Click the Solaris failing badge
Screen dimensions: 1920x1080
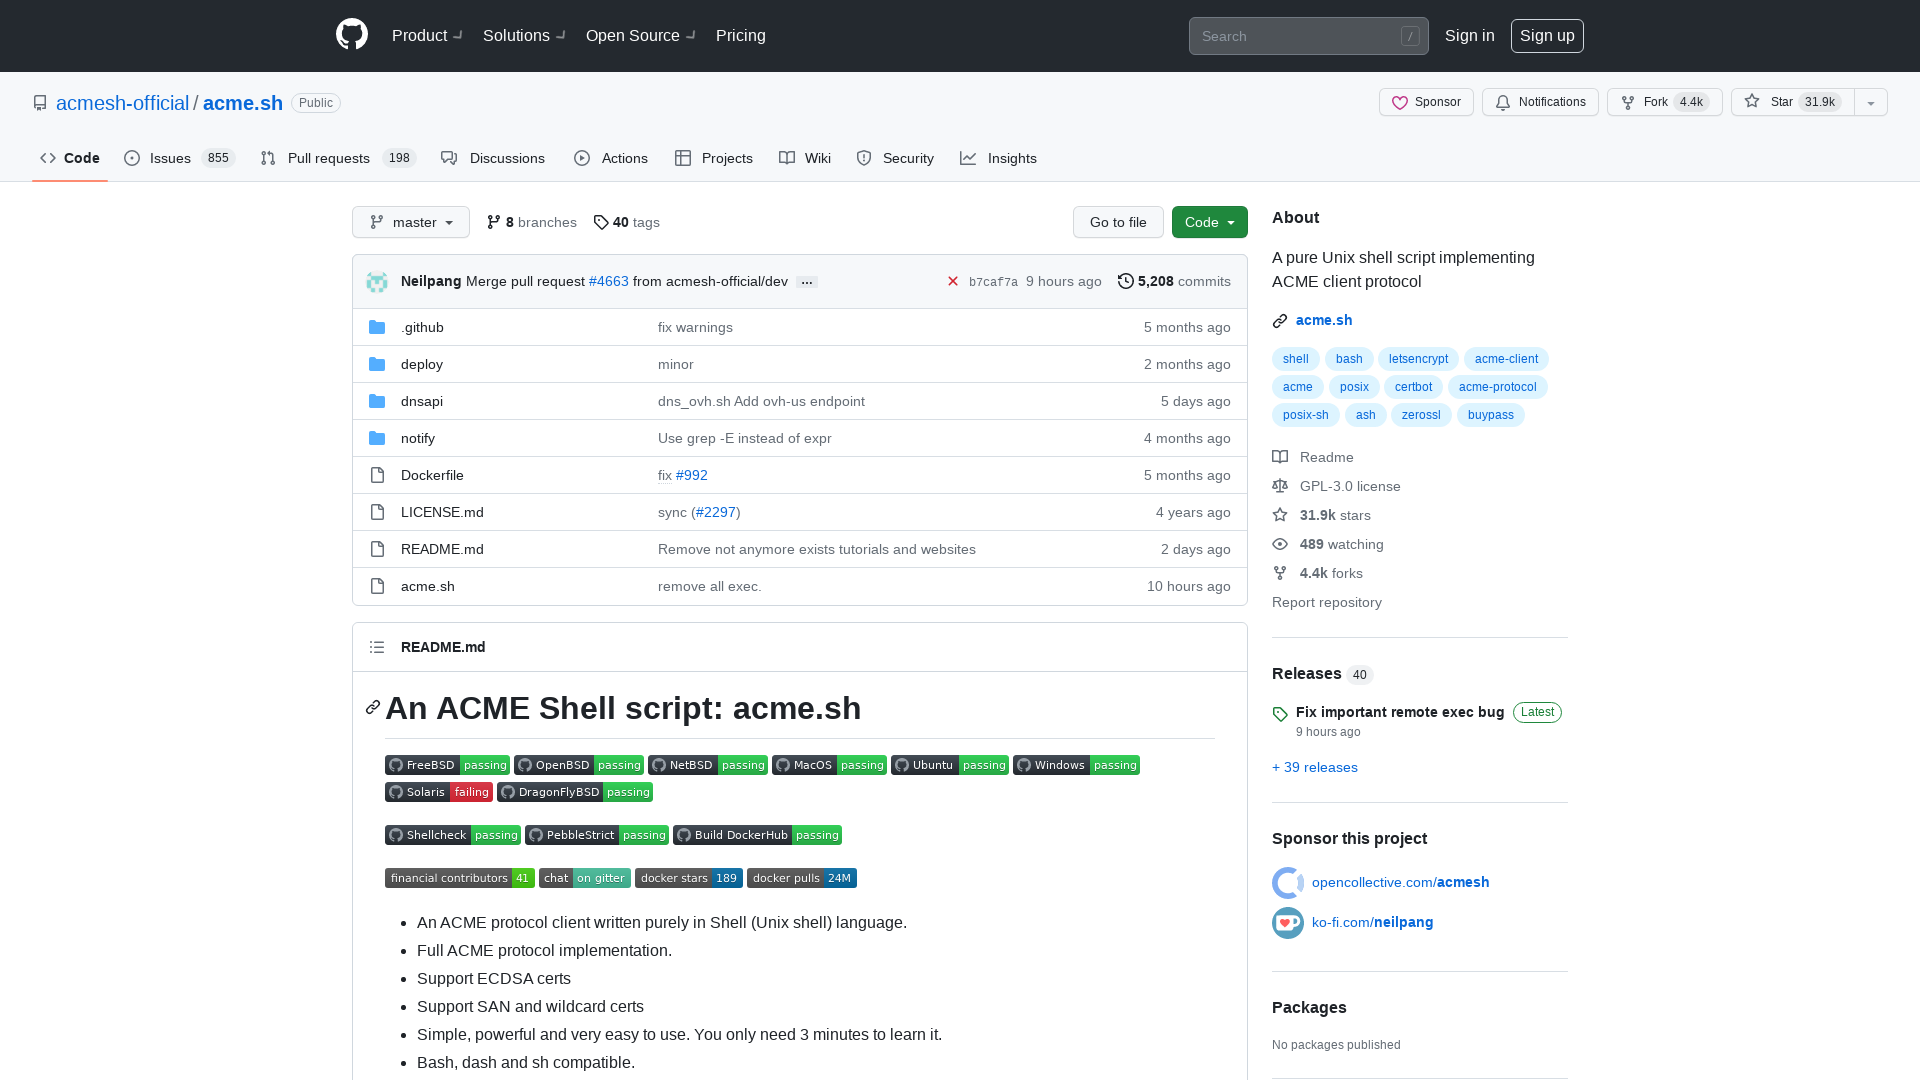pos(439,792)
